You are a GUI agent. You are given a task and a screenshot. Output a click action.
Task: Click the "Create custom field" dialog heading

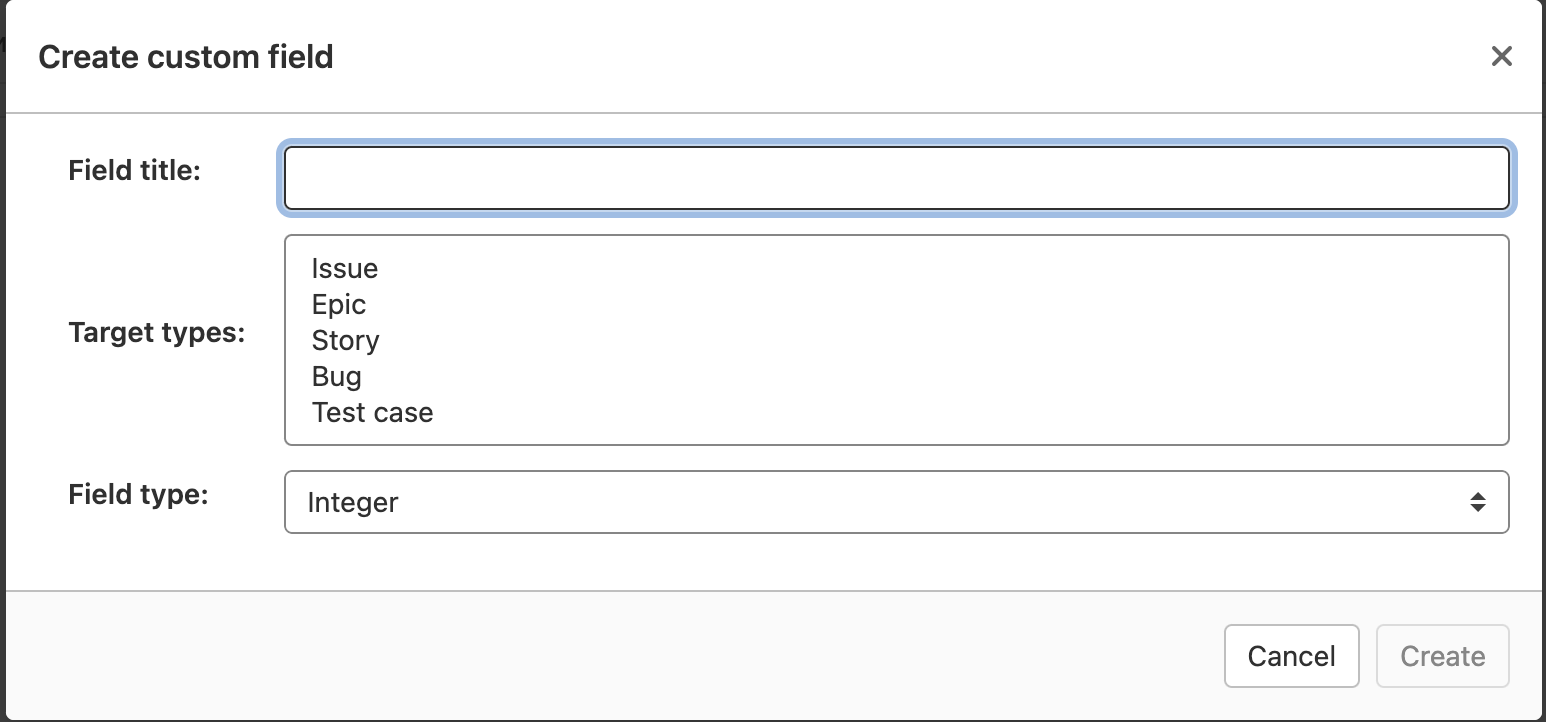click(x=186, y=57)
